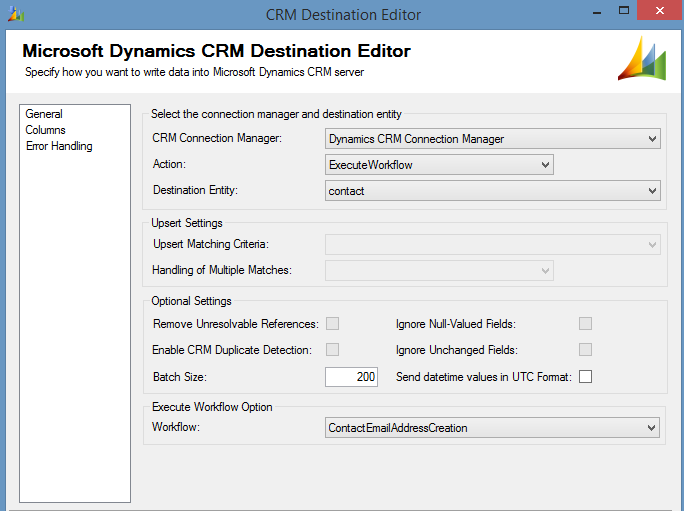684x511 pixels.
Task: Open the General settings page
Action: pos(44,114)
